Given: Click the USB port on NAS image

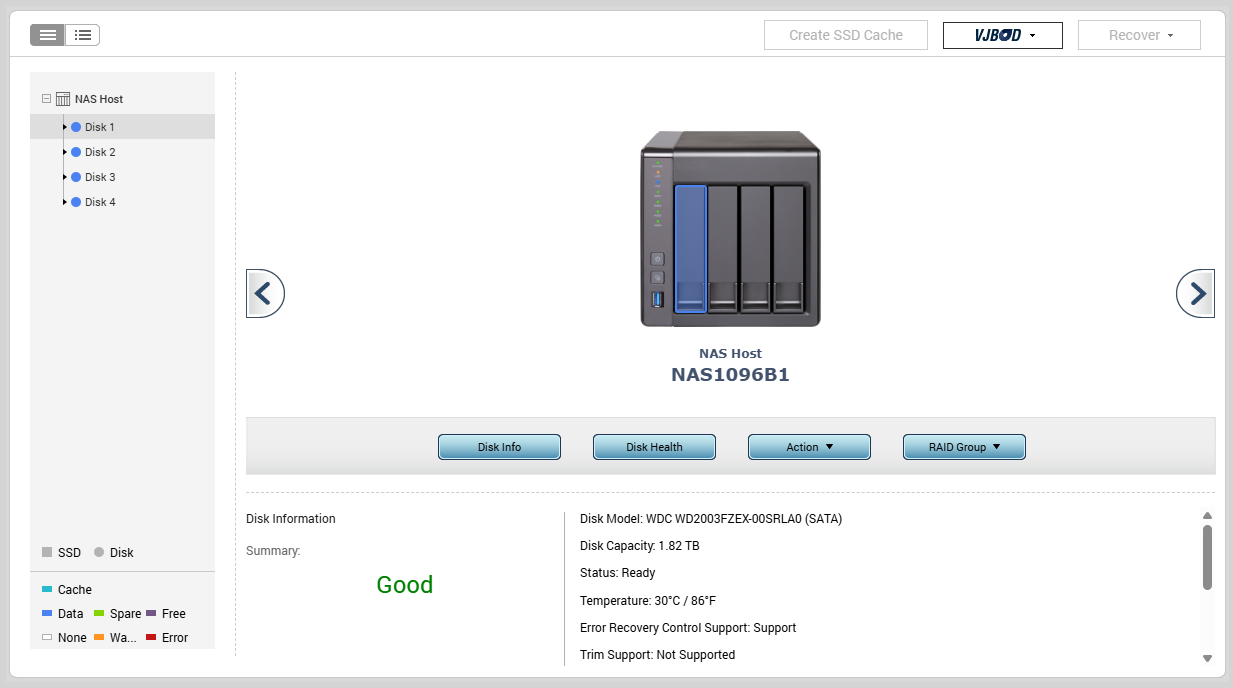Looking at the screenshot, I should click(x=658, y=300).
